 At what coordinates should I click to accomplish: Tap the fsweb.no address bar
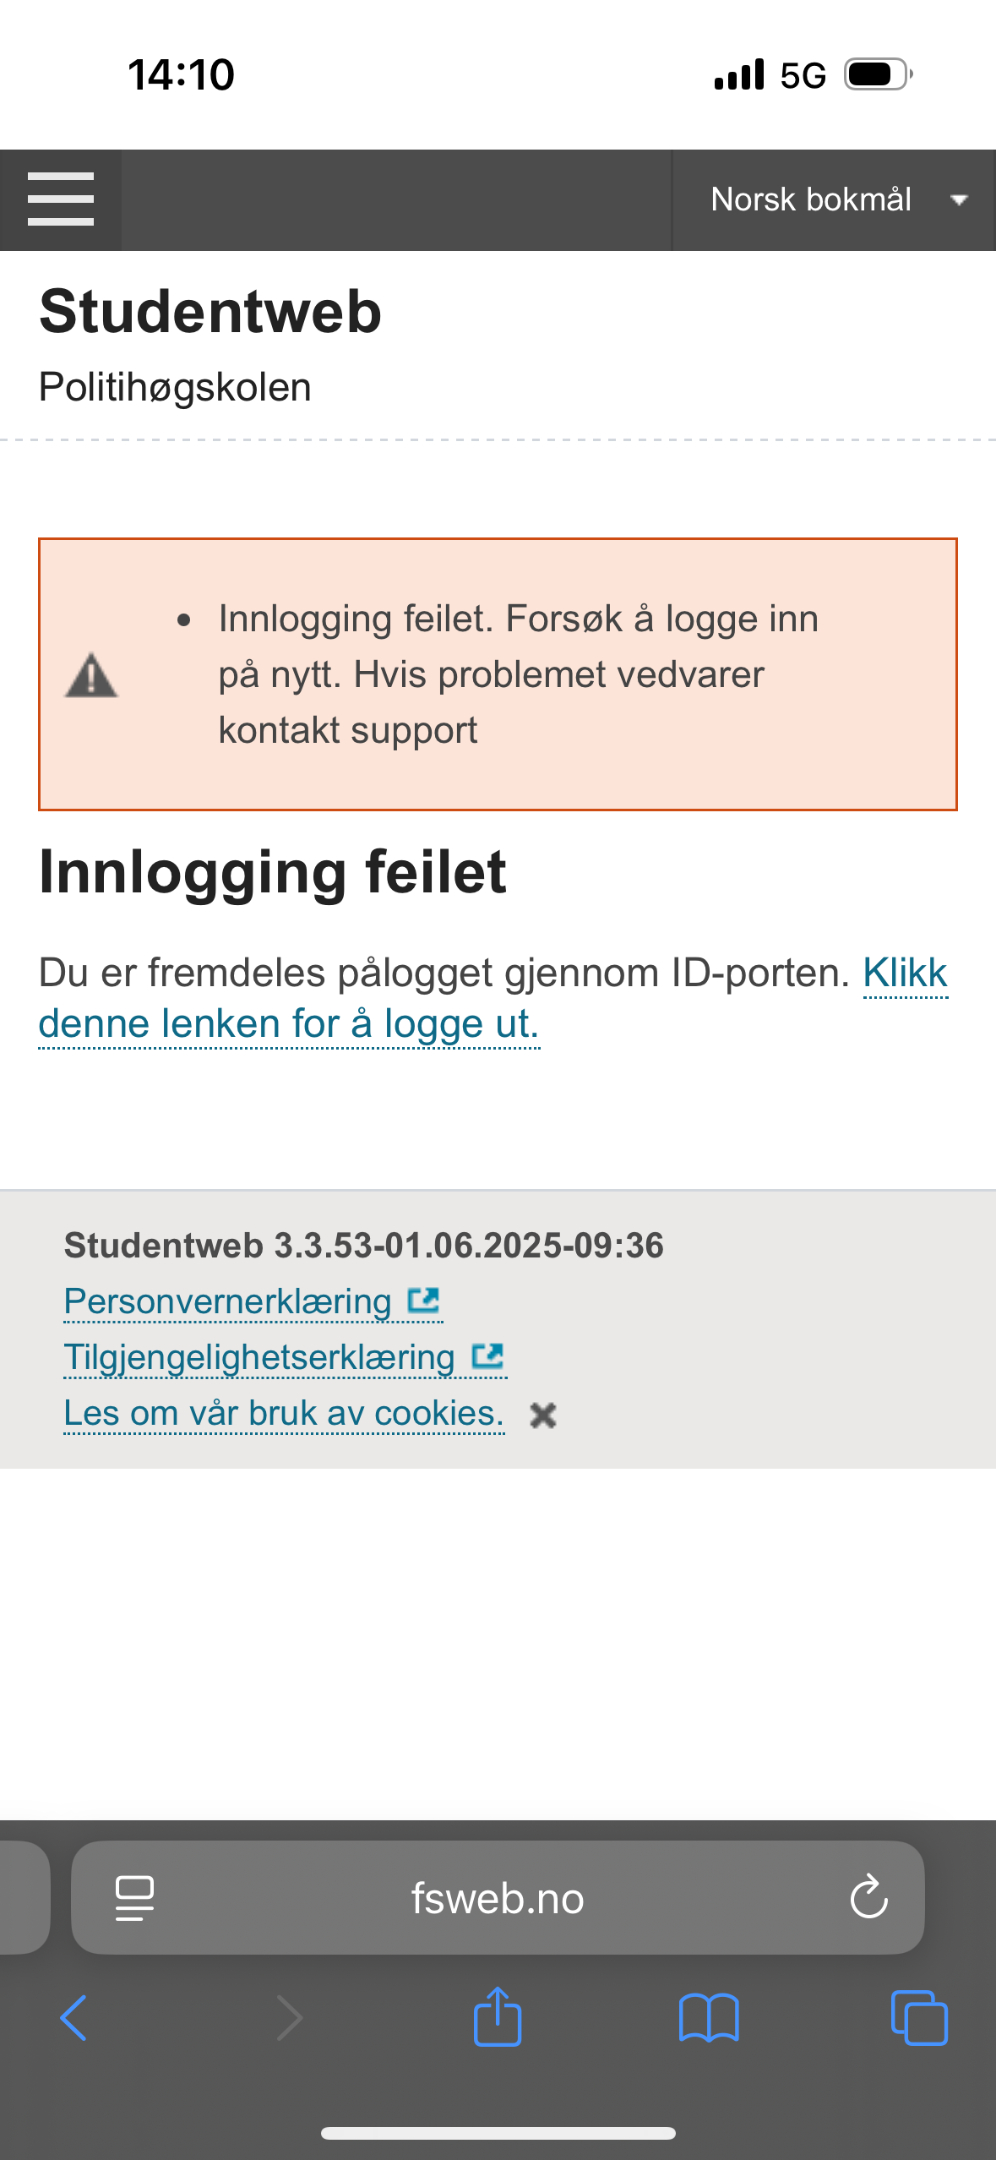point(497,1897)
